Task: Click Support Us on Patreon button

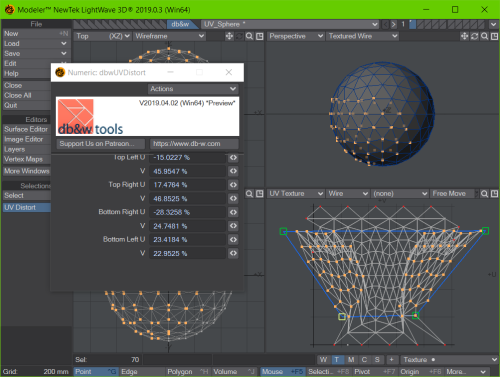Action: click(x=101, y=144)
